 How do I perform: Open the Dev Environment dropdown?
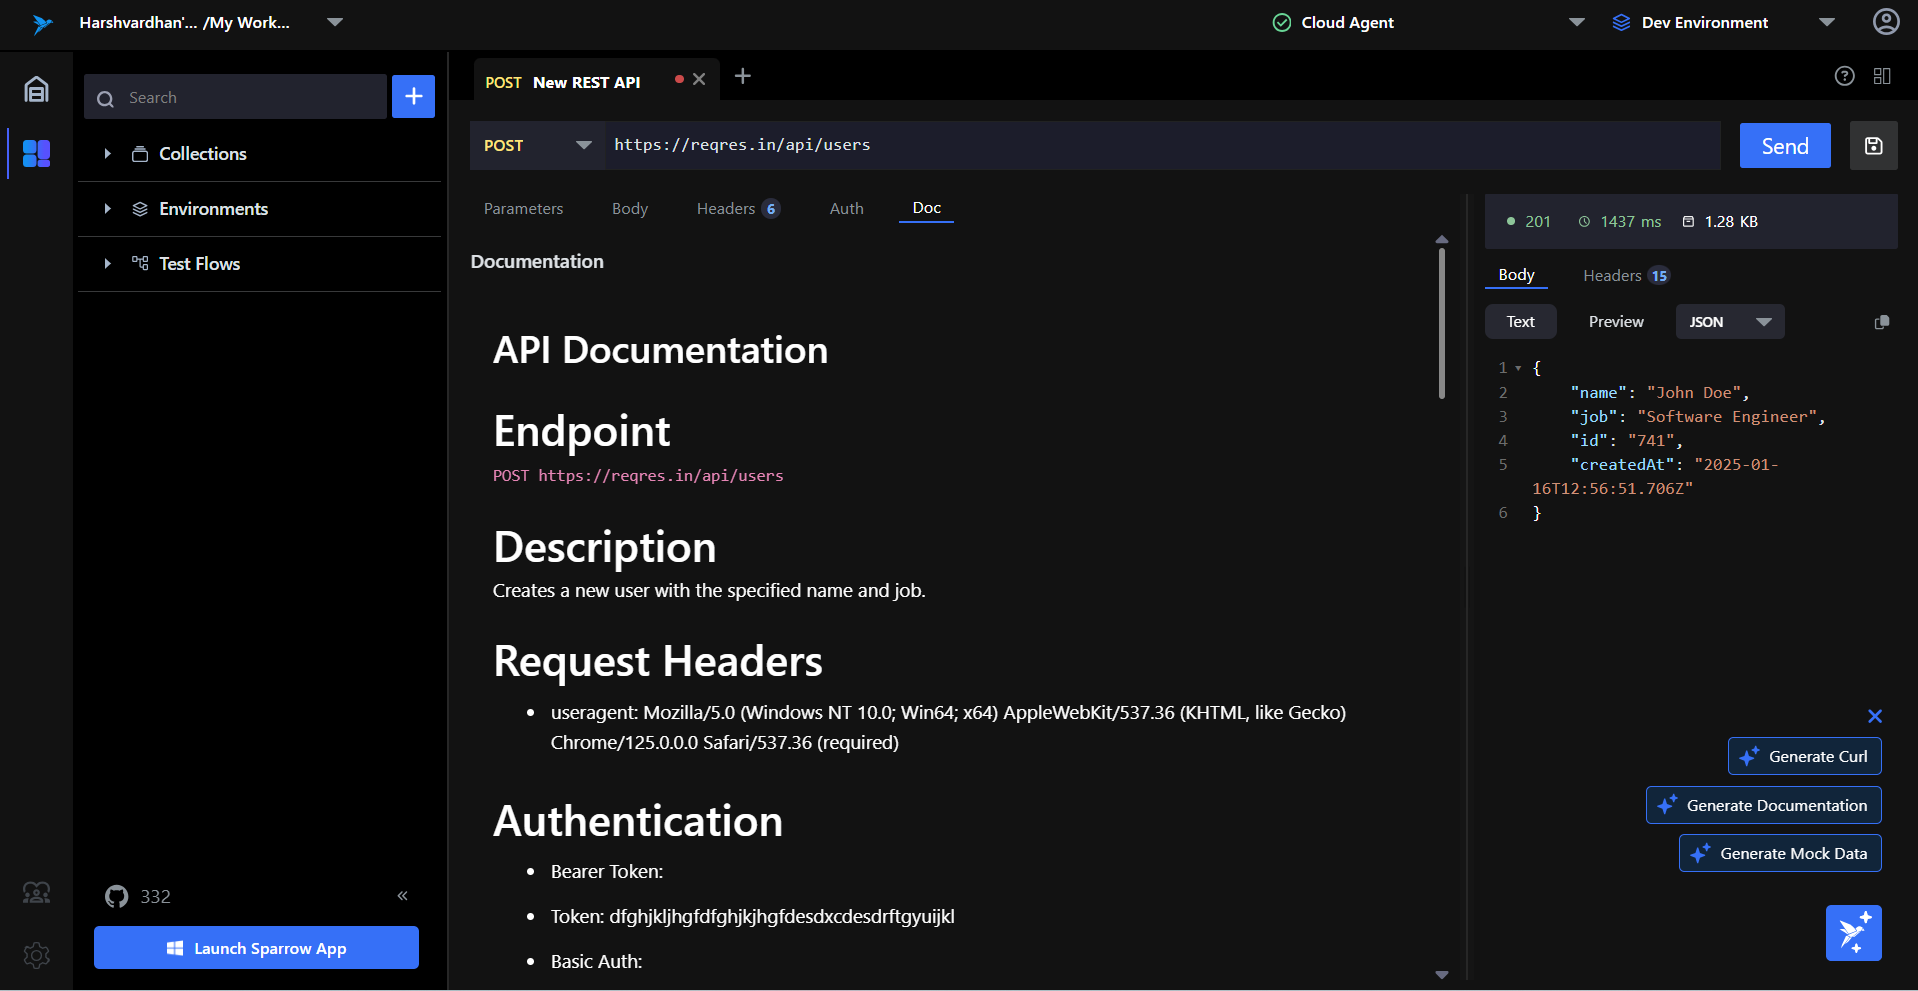click(x=1826, y=22)
